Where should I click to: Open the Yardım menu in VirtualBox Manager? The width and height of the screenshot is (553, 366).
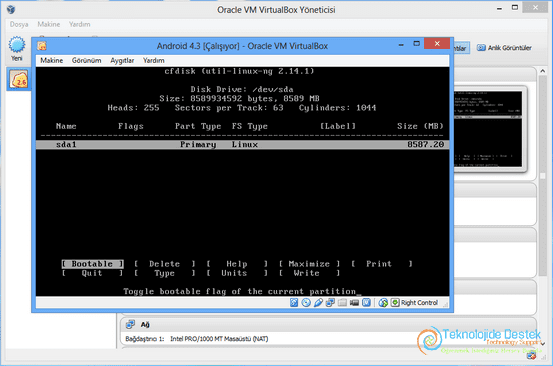(x=80, y=24)
